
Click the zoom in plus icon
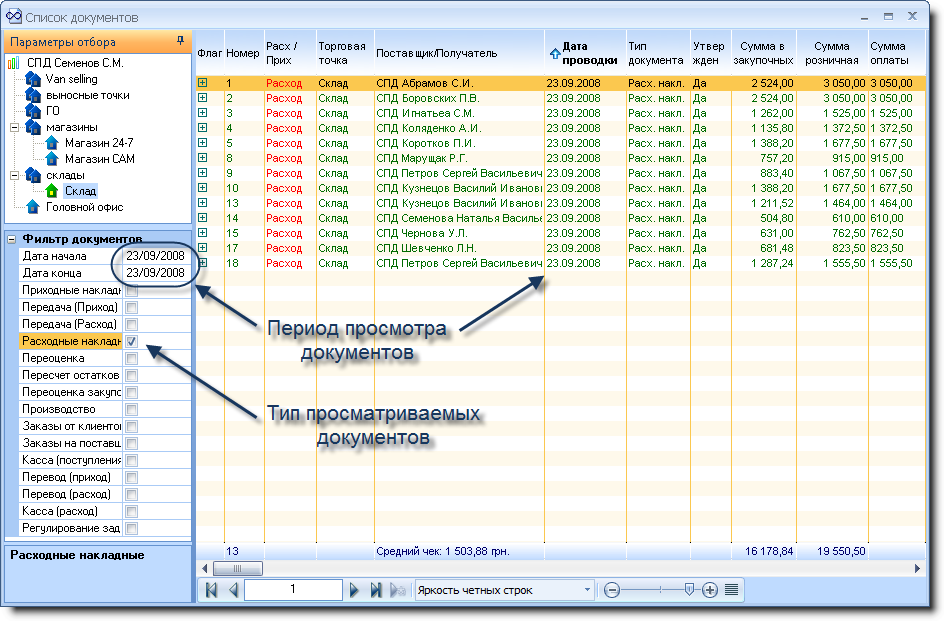pyautogui.click(x=710, y=590)
